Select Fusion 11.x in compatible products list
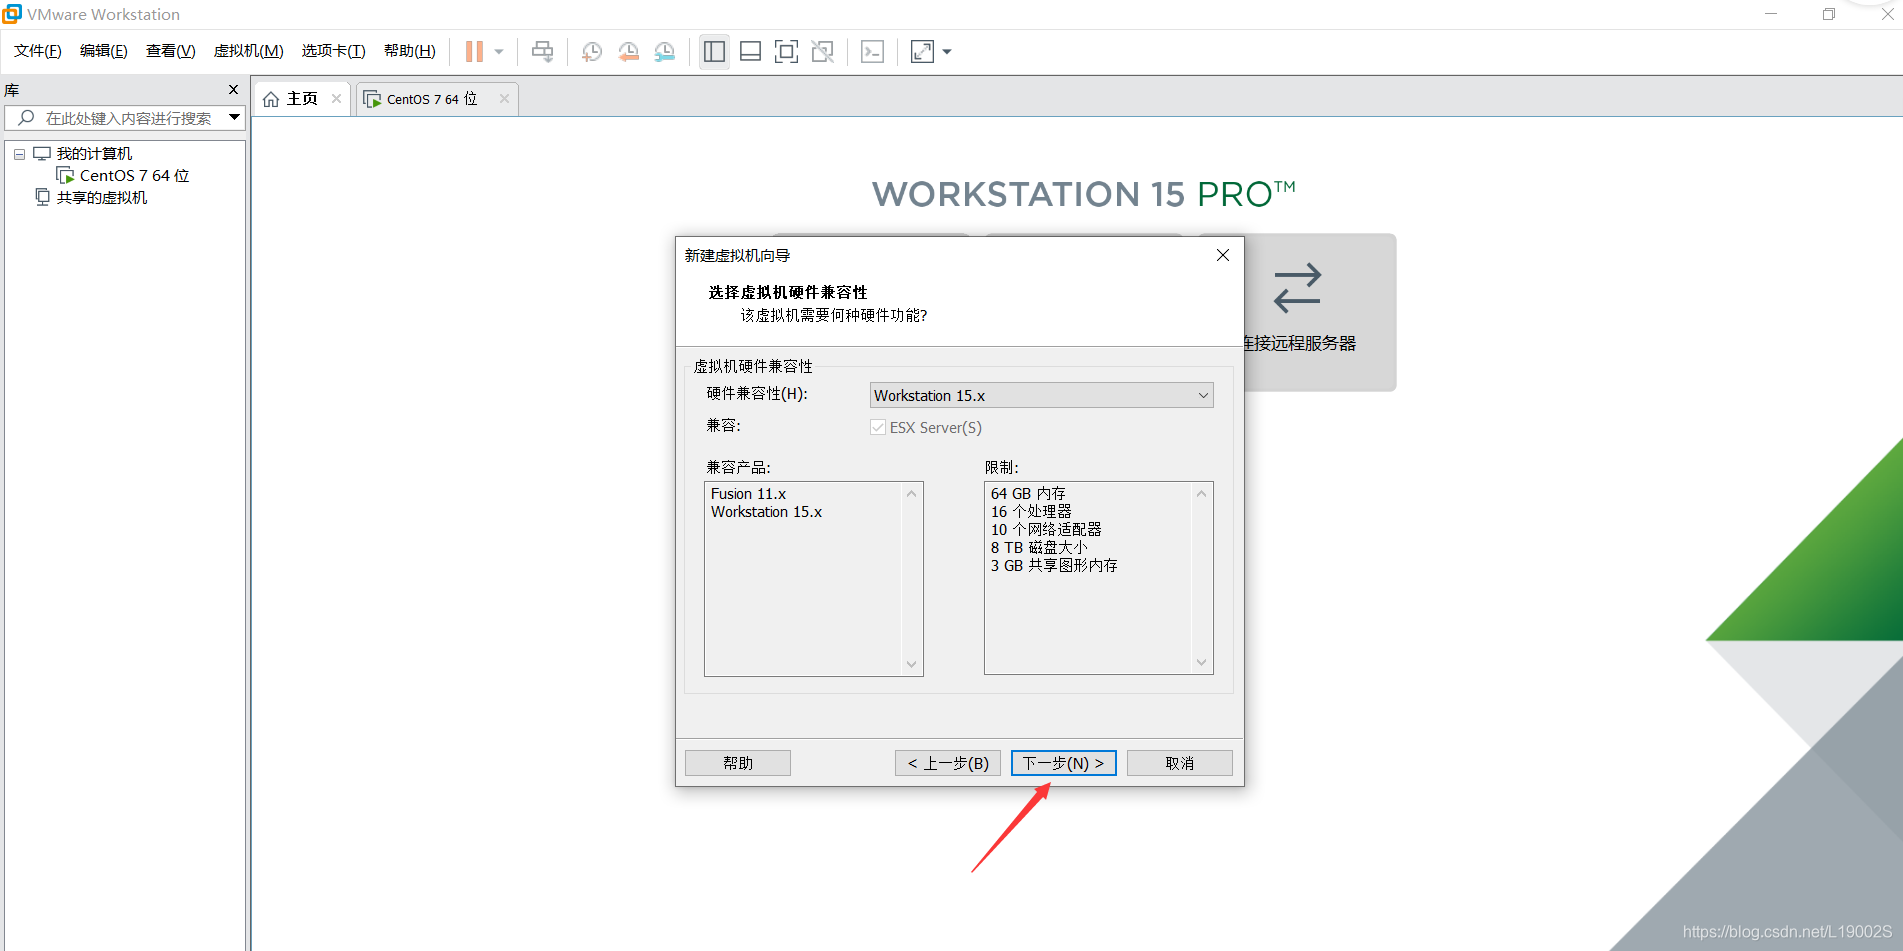Viewport: 1903px width, 951px height. point(748,494)
